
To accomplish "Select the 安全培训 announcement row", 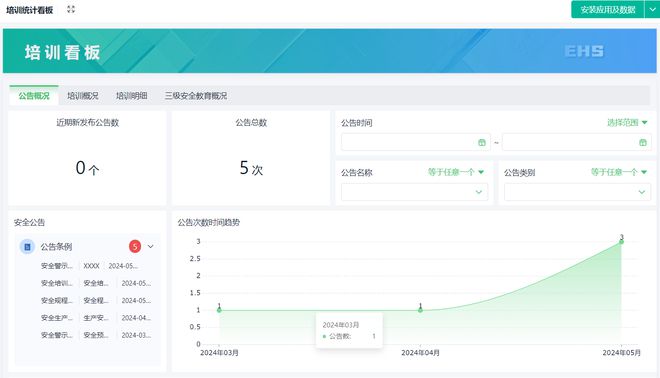I will [x=96, y=283].
